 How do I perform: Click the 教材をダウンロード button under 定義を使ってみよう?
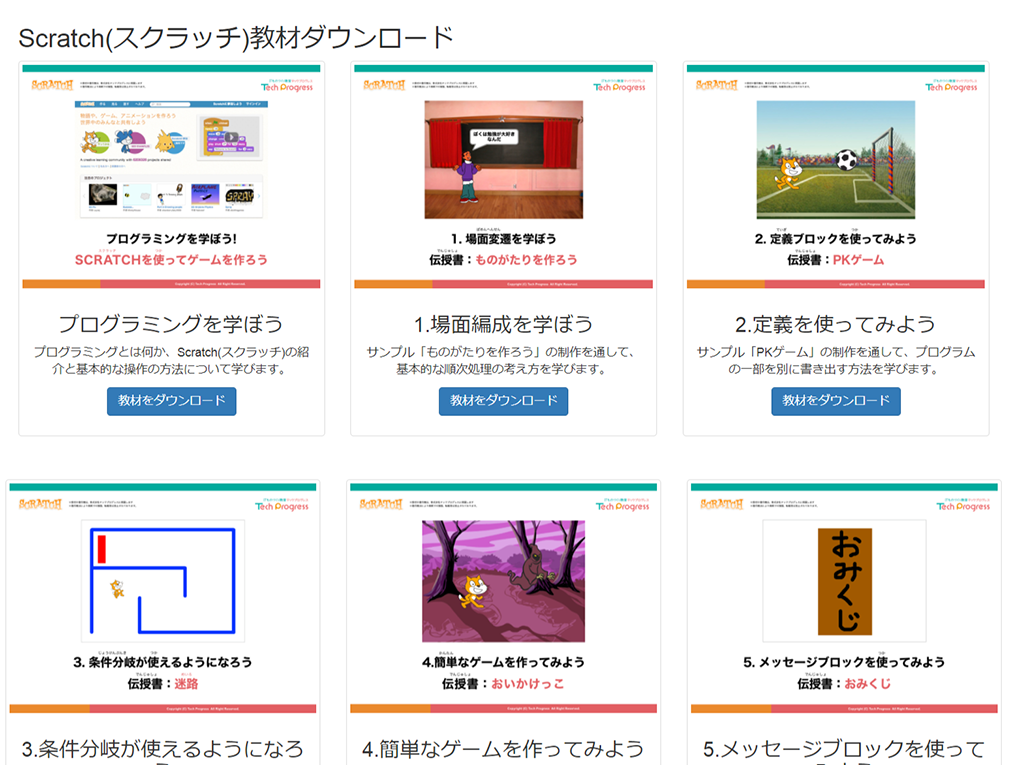click(x=835, y=401)
